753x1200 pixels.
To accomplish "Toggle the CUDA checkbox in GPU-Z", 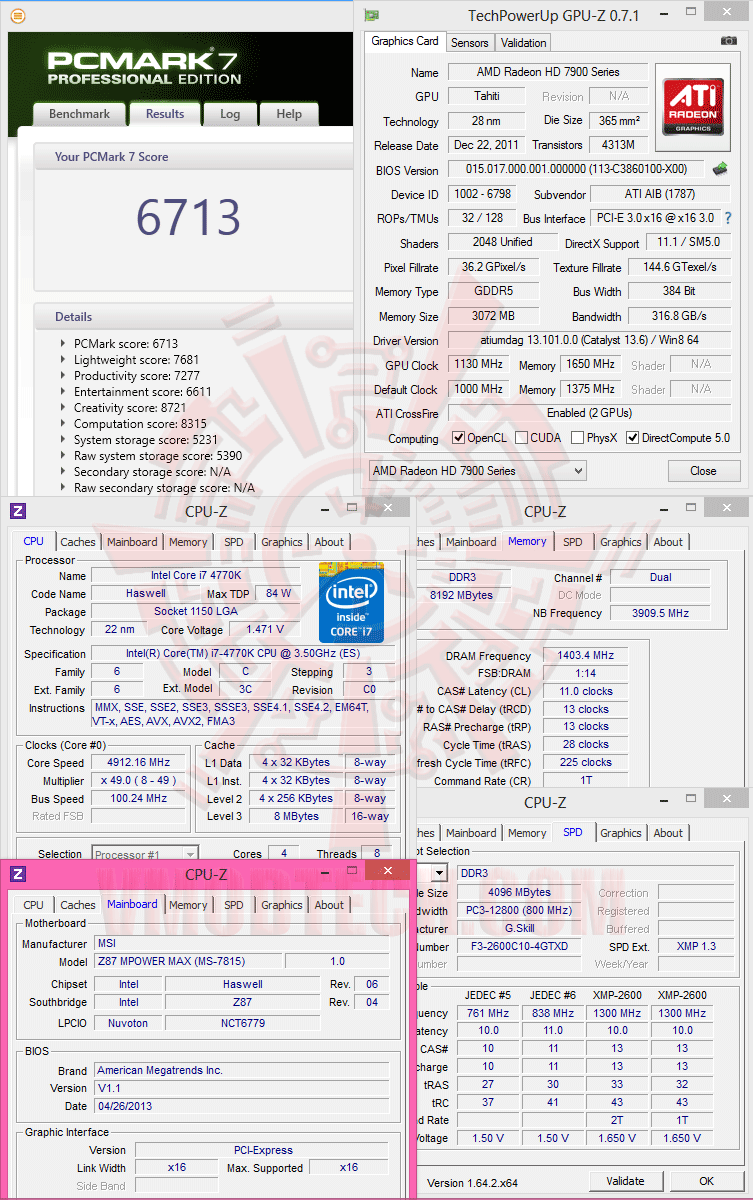I will click(x=521, y=438).
